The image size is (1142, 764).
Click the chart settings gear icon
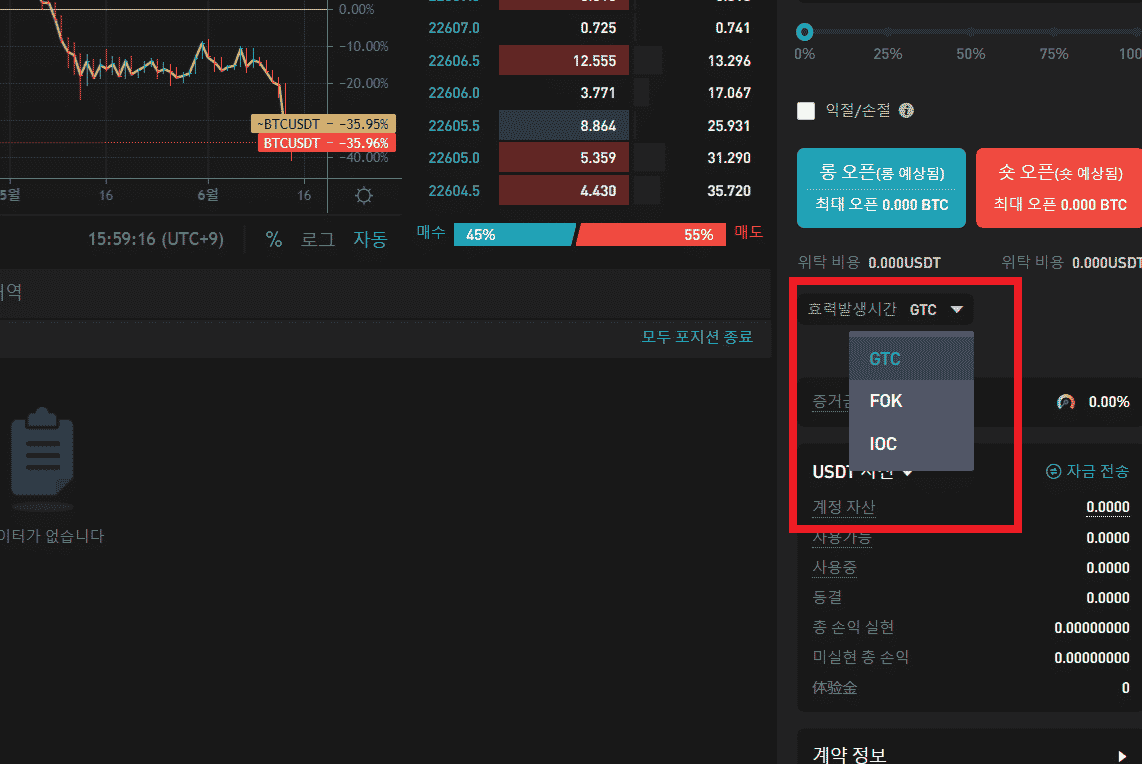pyautogui.click(x=364, y=196)
